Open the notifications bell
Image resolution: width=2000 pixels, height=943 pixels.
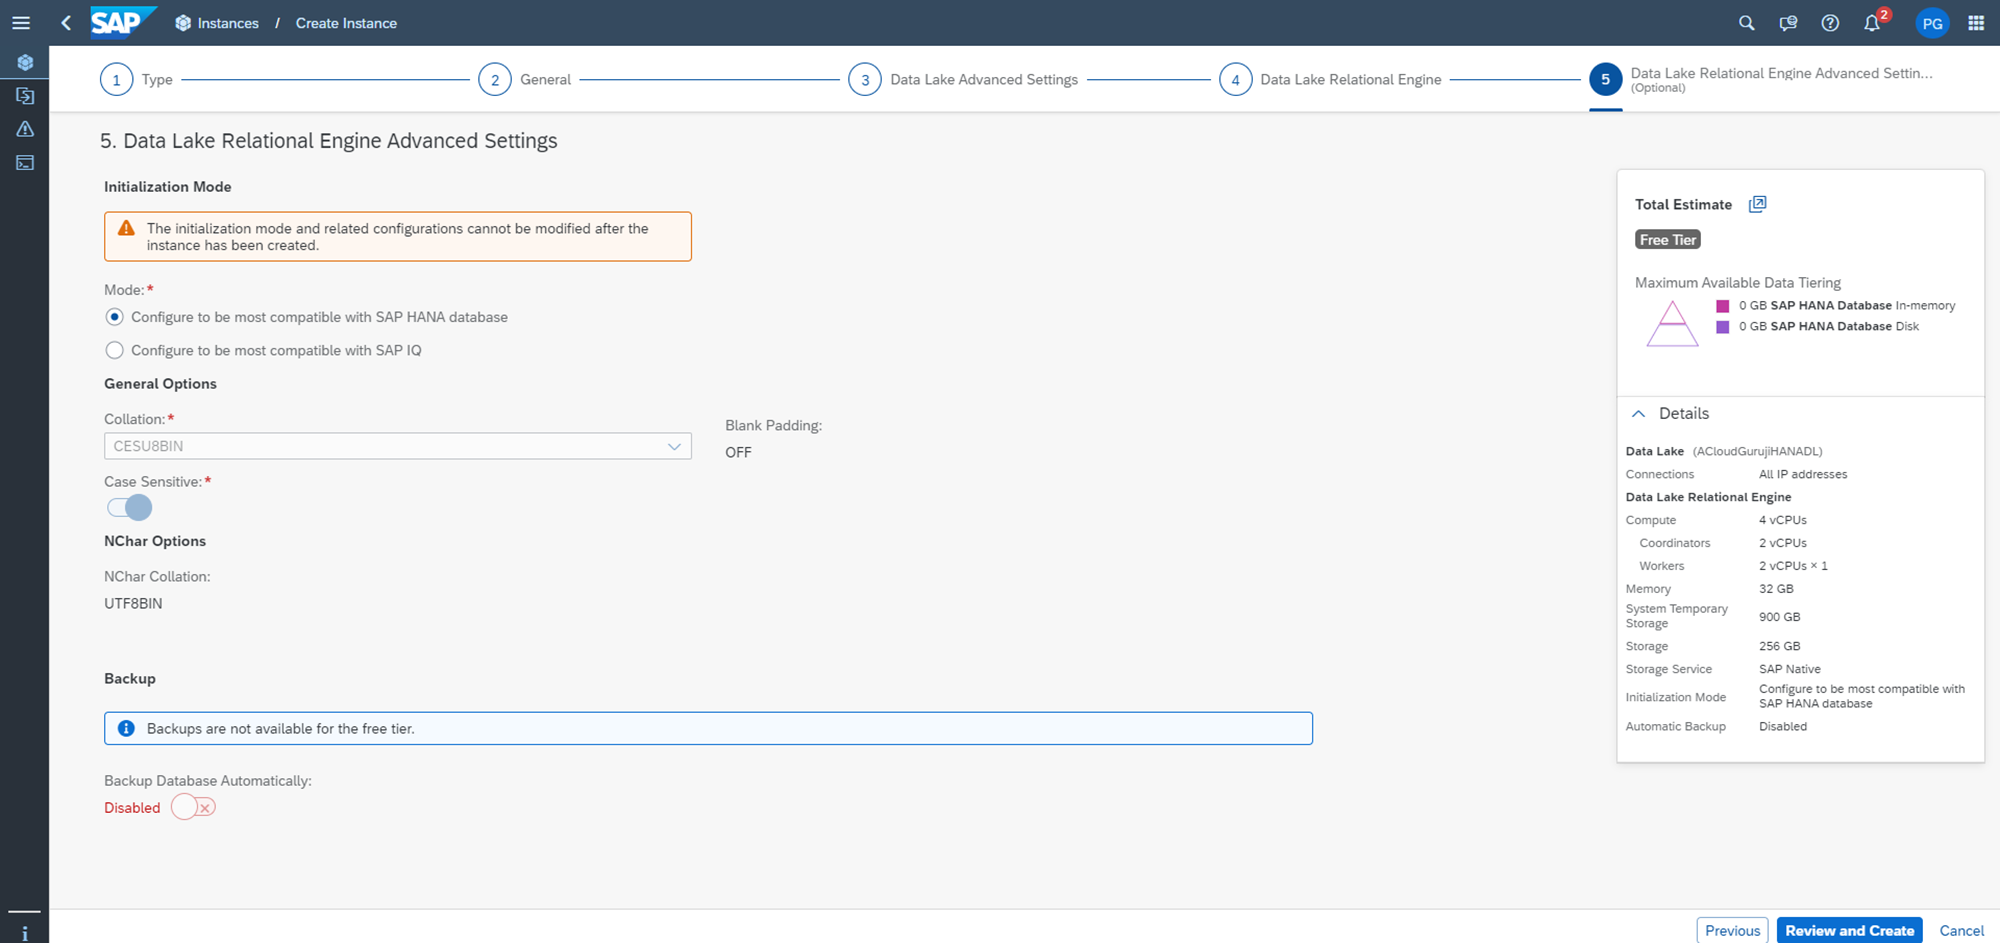[x=1872, y=23]
